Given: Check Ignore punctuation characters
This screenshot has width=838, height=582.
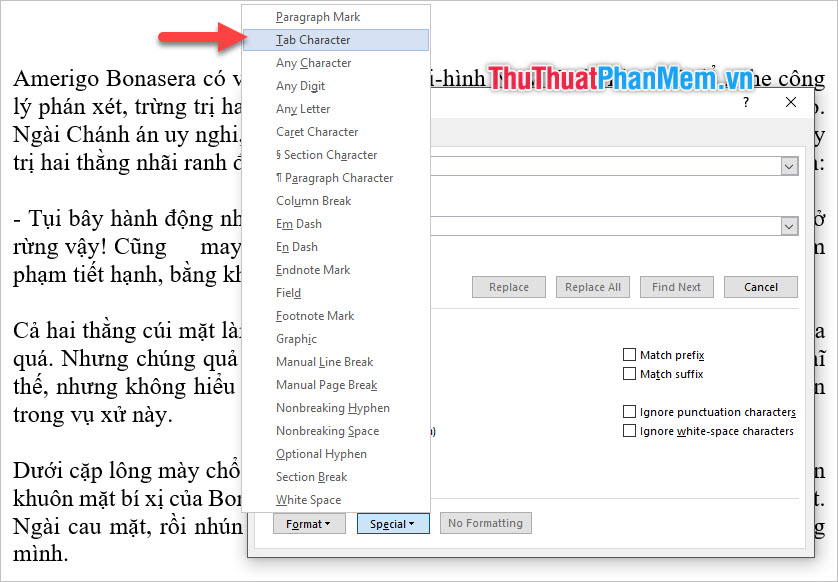Looking at the screenshot, I should click(x=631, y=410).
